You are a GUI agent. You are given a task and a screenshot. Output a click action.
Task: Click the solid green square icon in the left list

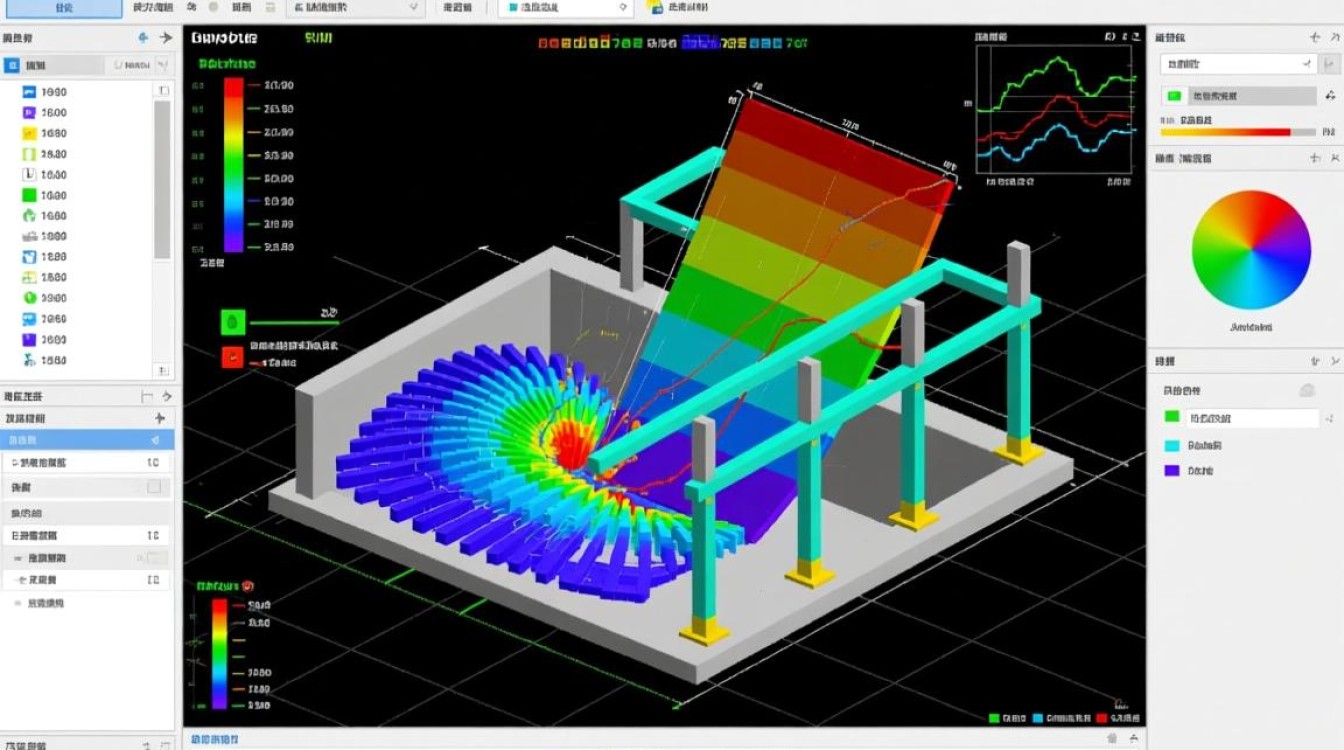click(x=29, y=196)
